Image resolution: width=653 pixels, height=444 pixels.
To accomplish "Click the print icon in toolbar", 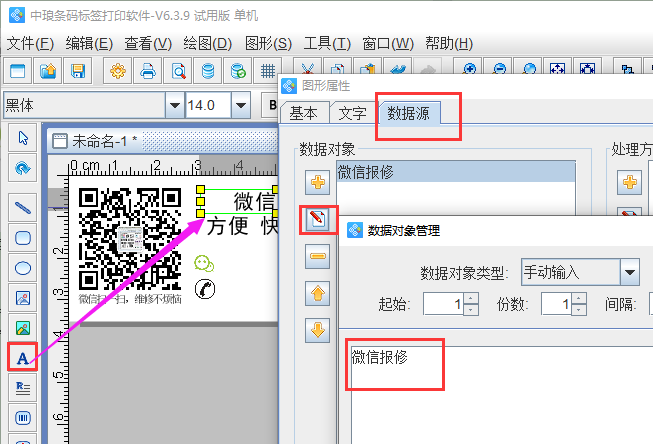I will pyautogui.click(x=148, y=71).
